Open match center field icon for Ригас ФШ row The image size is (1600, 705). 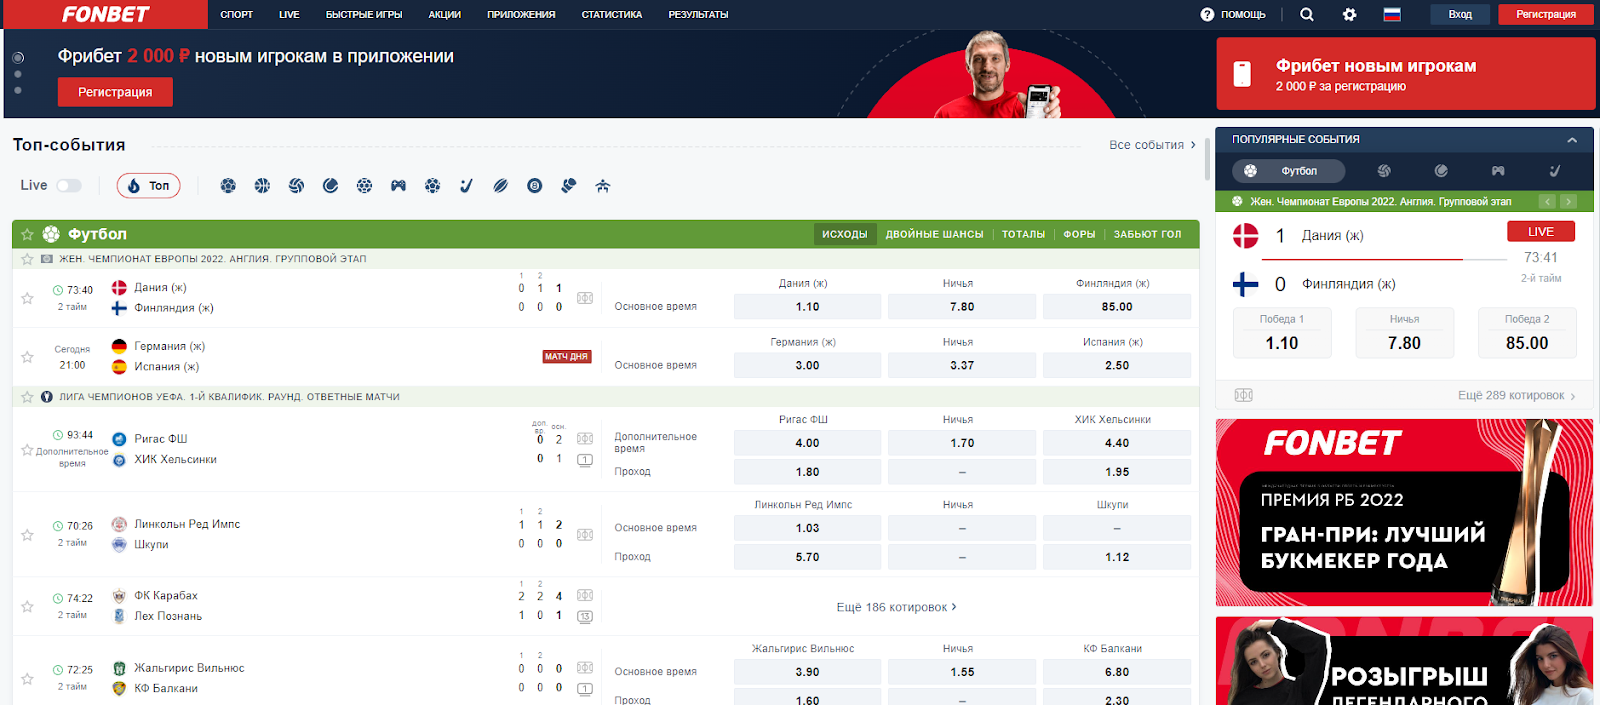point(585,439)
